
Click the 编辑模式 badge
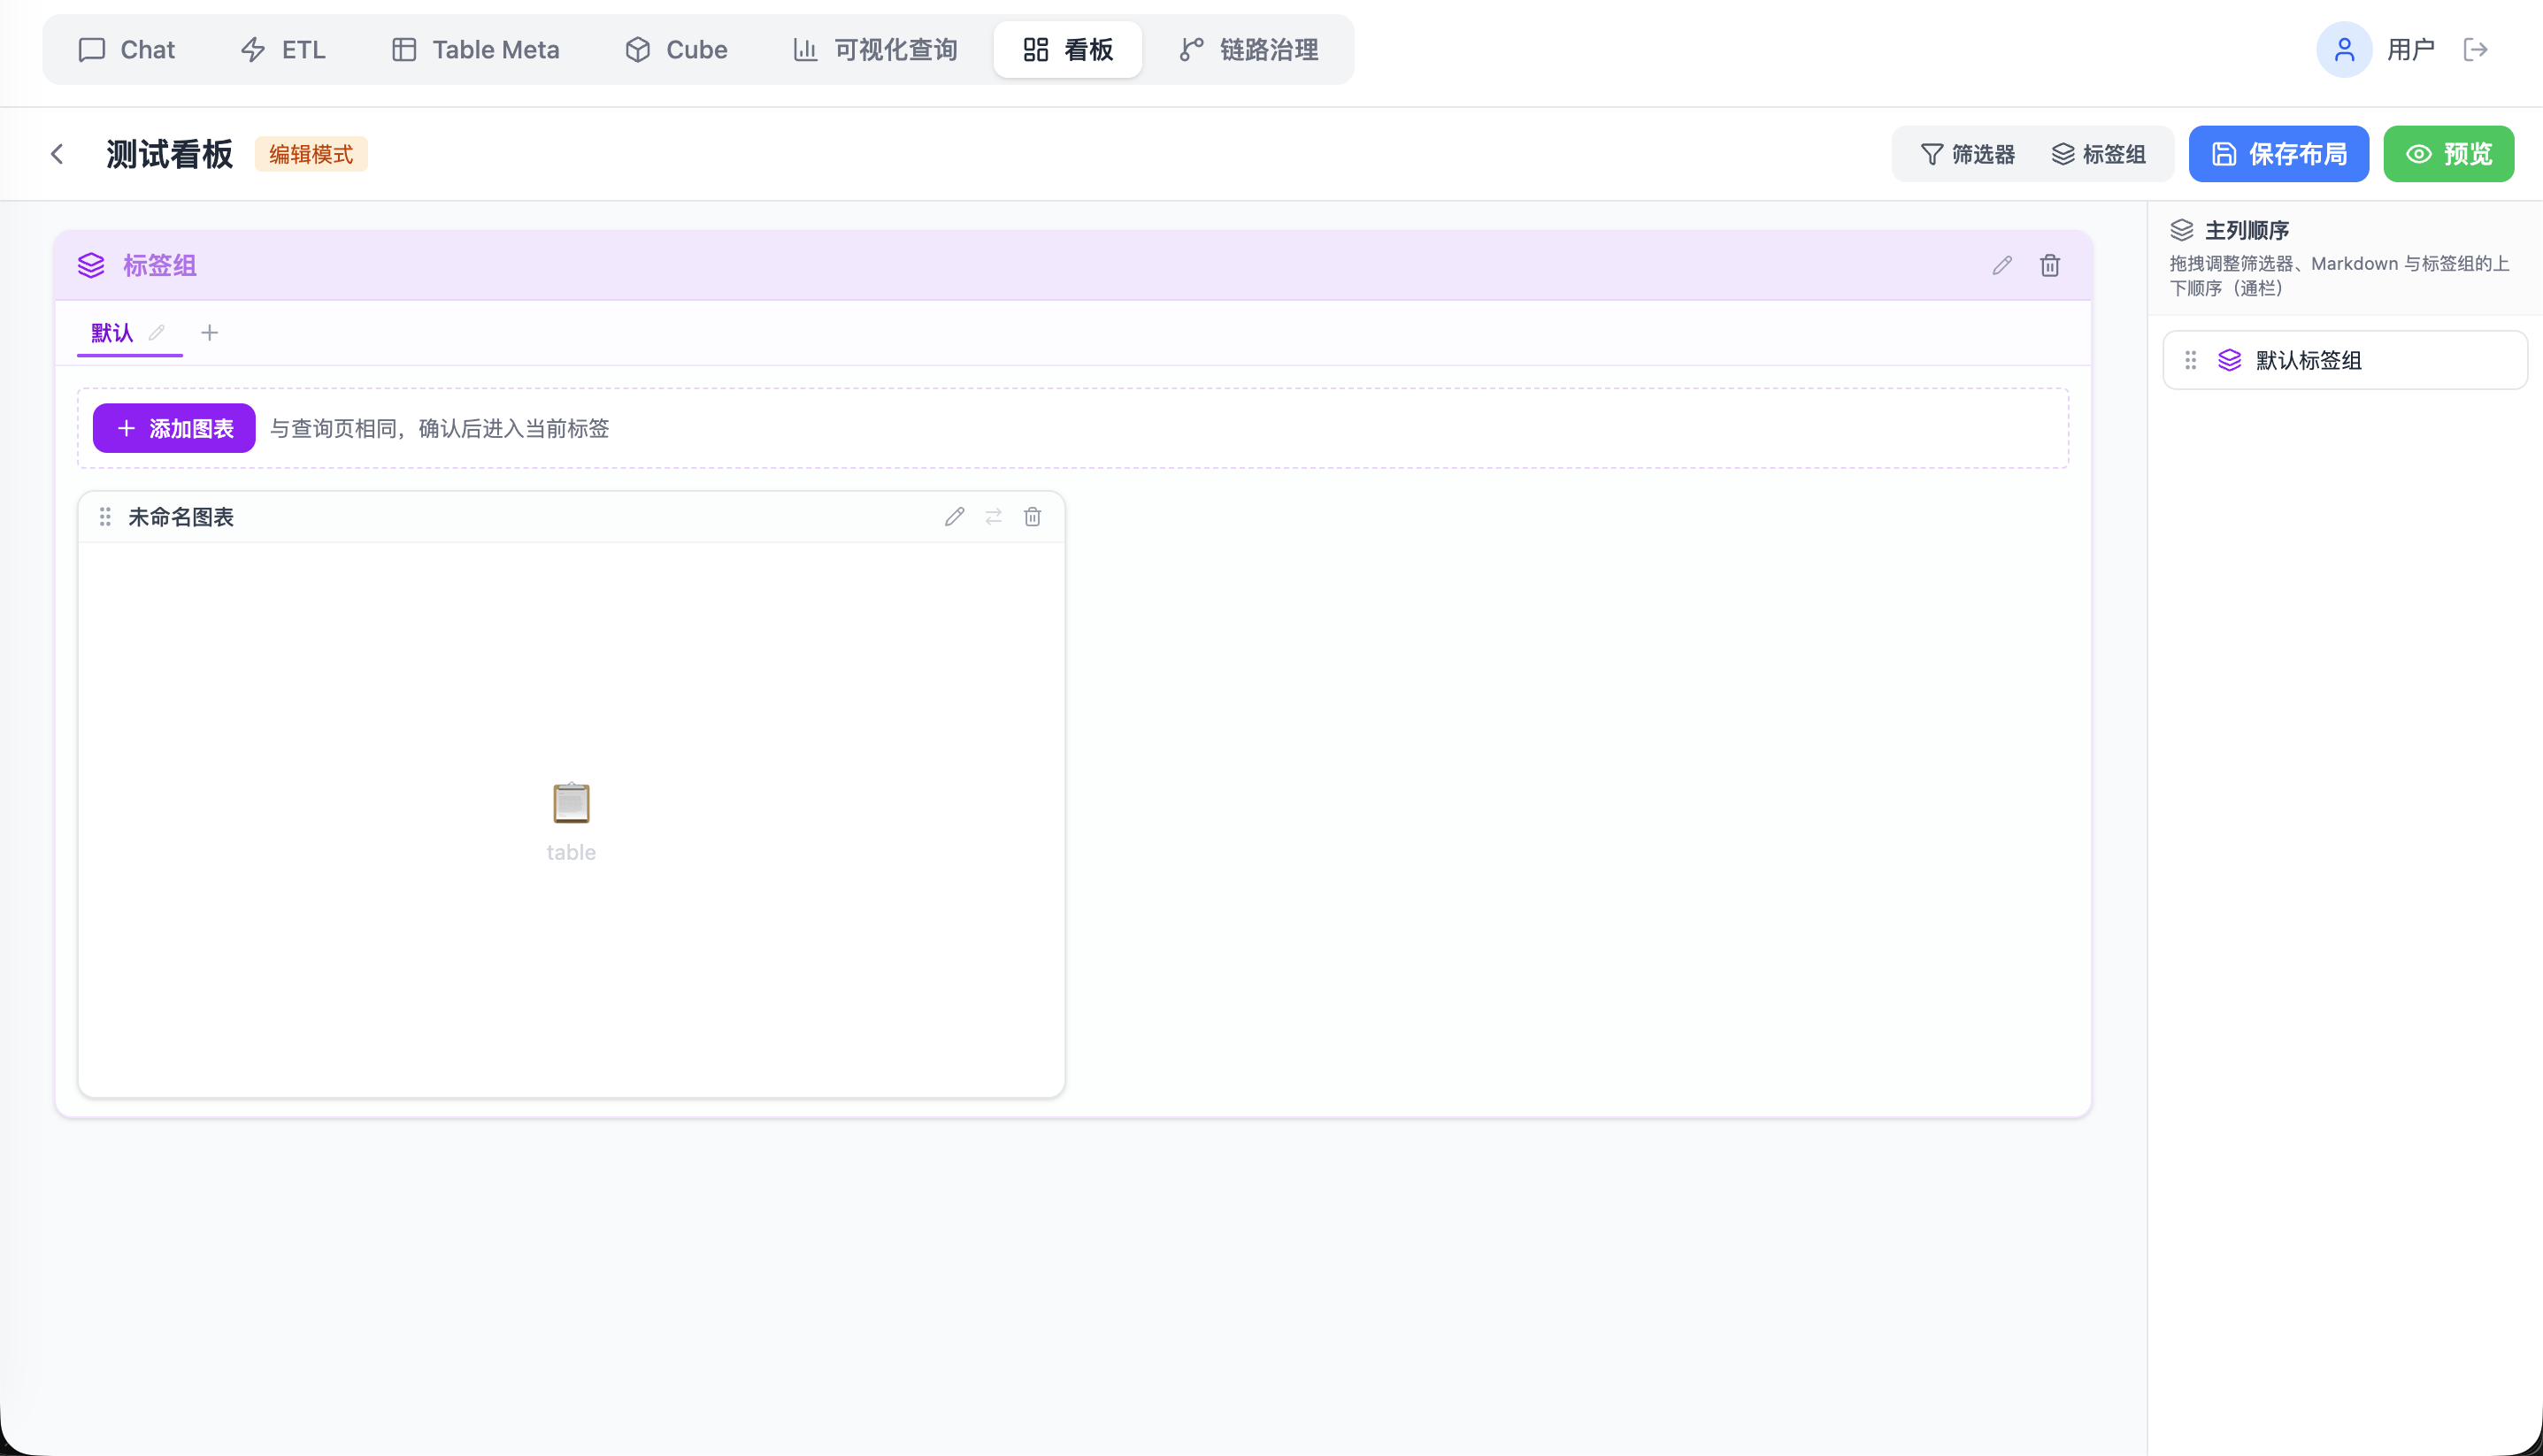pos(311,154)
